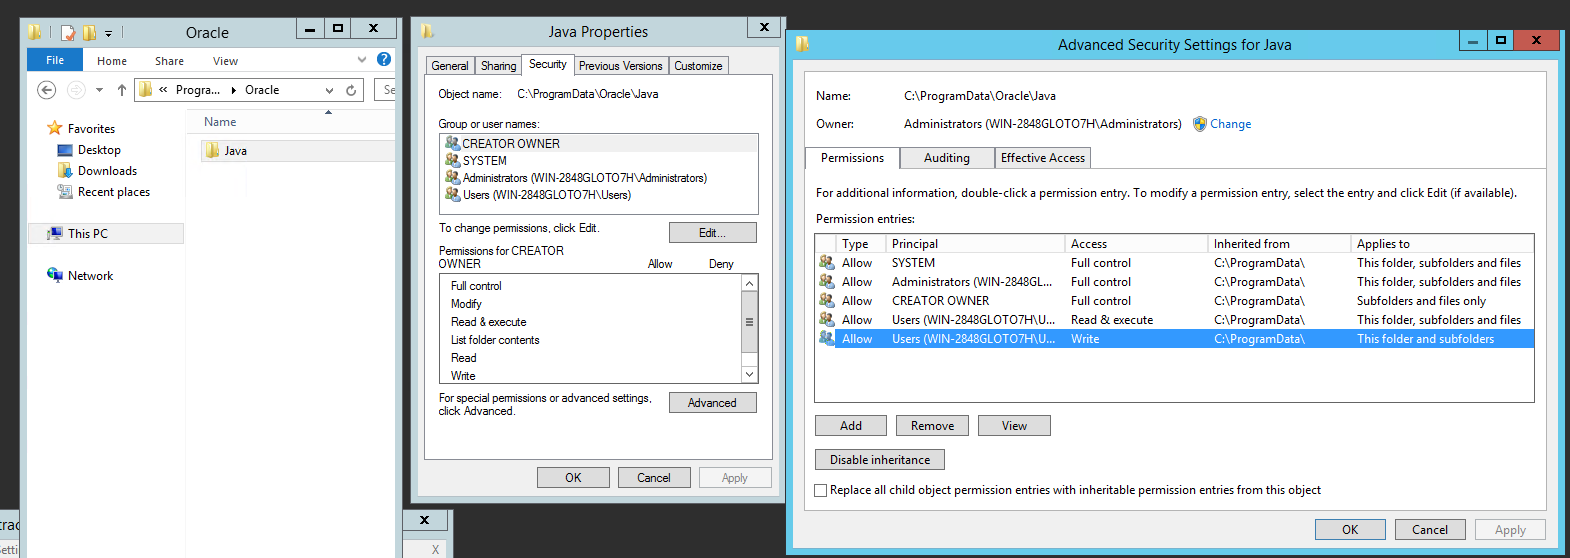Click the Back arrow in Explorer
This screenshot has height=558, width=1570.
[46, 90]
